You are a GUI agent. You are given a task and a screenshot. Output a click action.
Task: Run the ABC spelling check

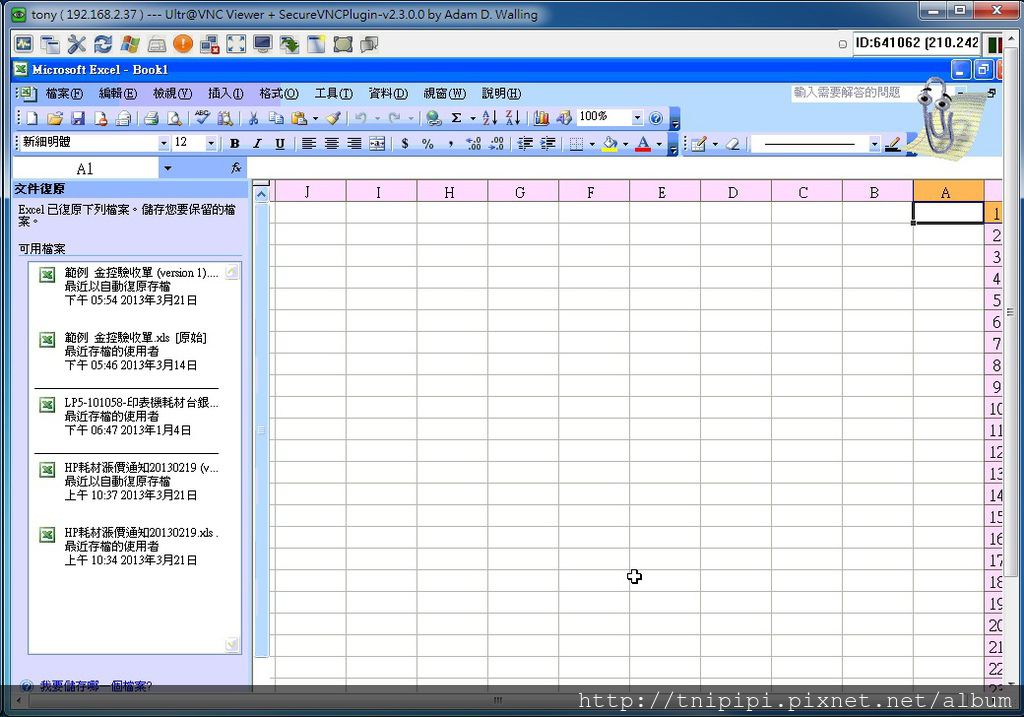click(x=202, y=118)
